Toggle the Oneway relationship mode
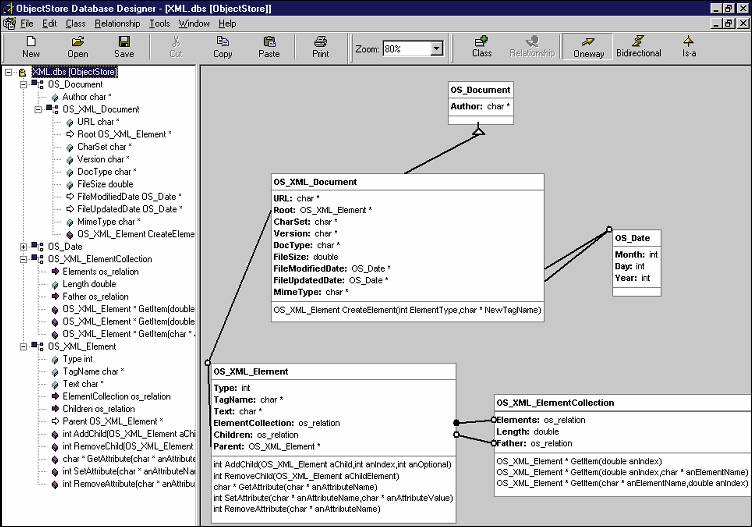Image resolution: width=752 pixels, height=527 pixels. (x=588, y=46)
